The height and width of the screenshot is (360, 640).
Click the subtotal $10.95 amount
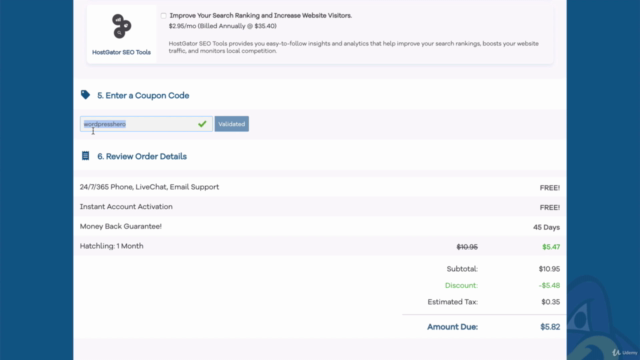pos(549,269)
